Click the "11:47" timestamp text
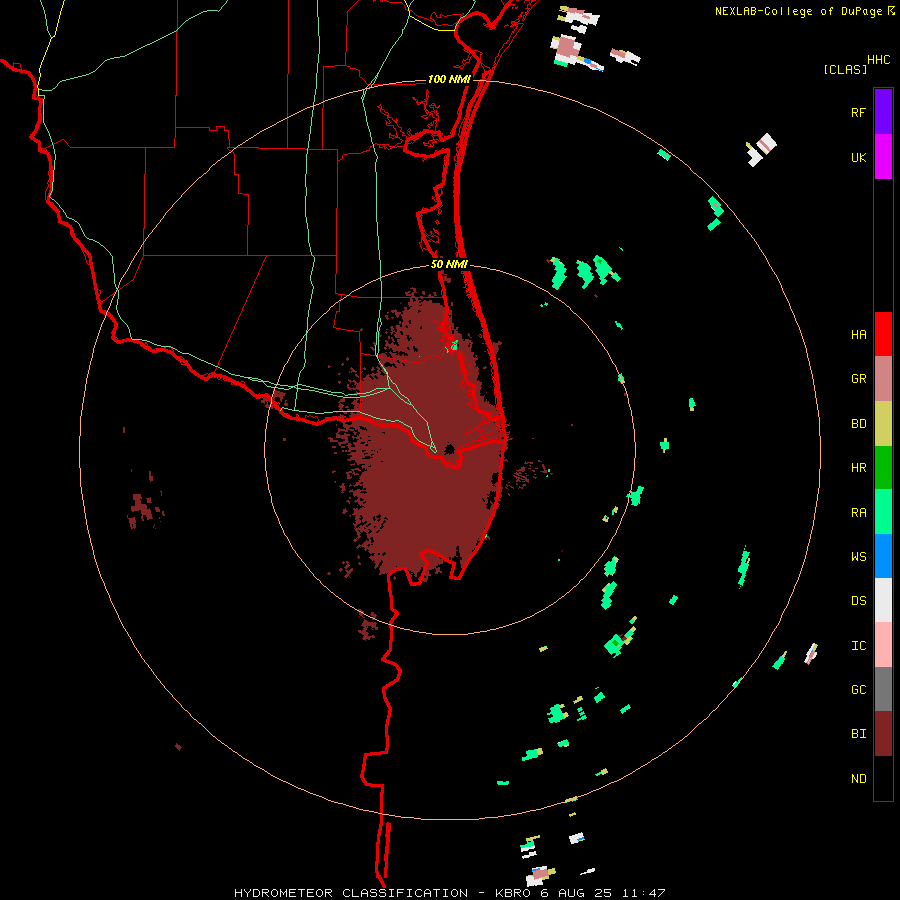The height and width of the screenshot is (900, 900). point(643,893)
